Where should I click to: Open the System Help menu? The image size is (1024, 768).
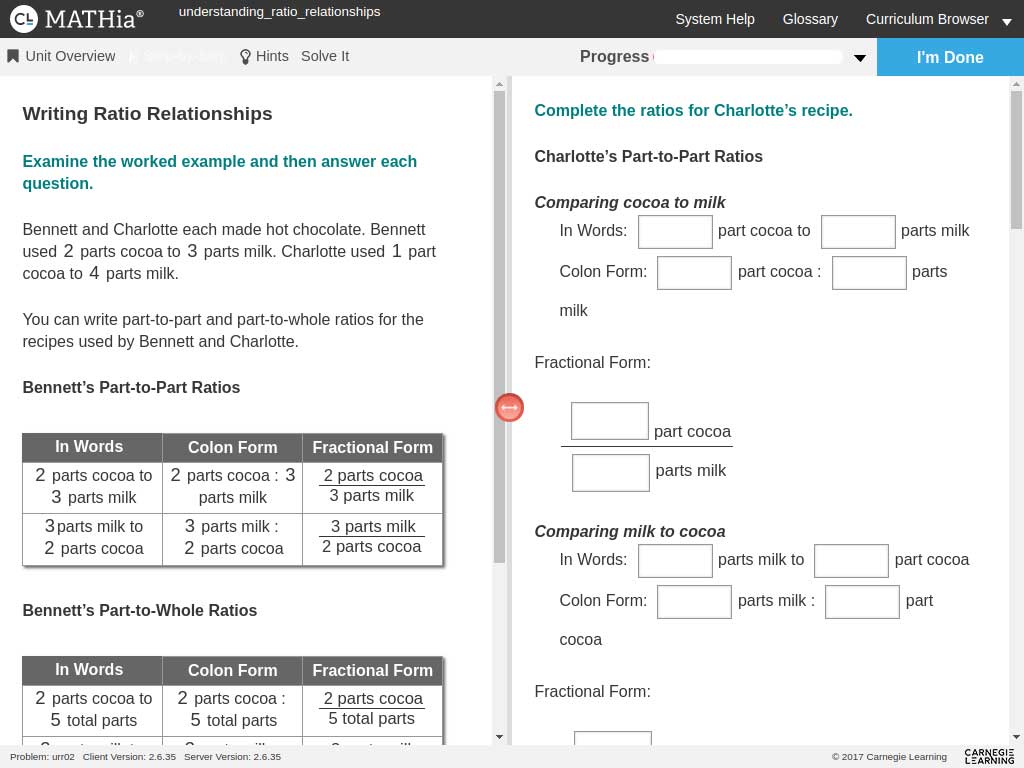coord(714,19)
